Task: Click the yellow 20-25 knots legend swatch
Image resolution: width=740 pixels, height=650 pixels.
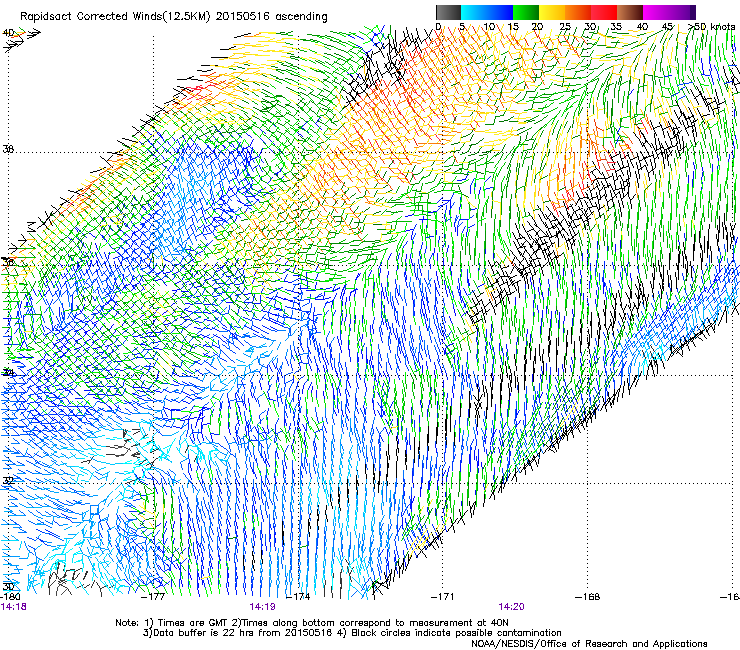Action: [552, 12]
